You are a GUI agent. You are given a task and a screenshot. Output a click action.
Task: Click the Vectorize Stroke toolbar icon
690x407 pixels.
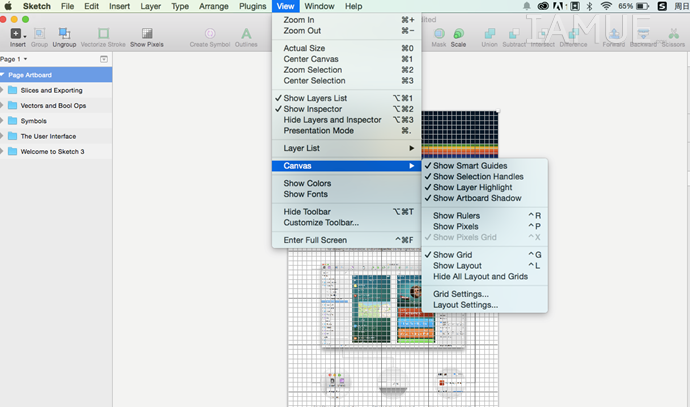coord(103,33)
